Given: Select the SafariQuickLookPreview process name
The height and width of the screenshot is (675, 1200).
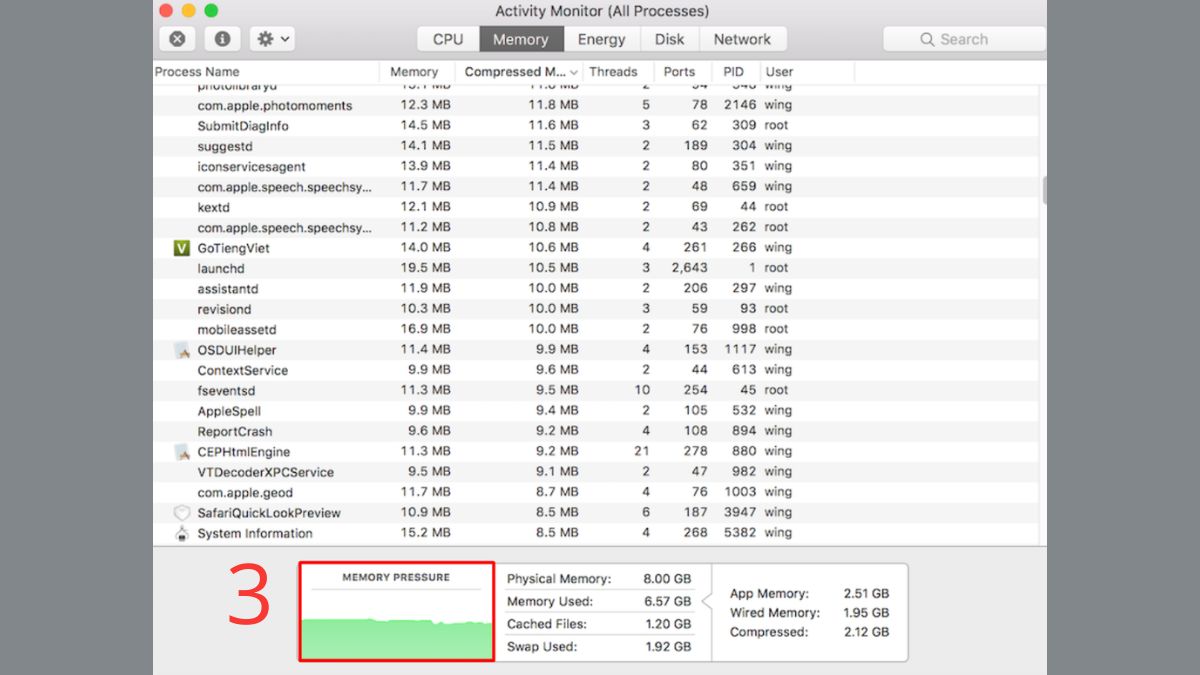Looking at the screenshot, I should click(269, 513).
